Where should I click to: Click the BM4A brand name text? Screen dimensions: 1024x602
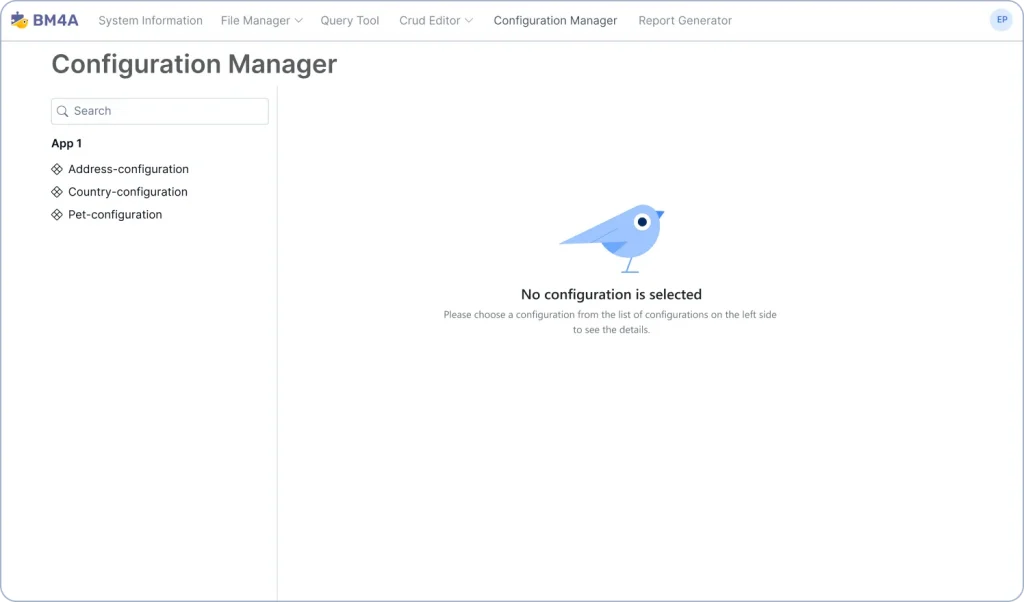(x=56, y=20)
